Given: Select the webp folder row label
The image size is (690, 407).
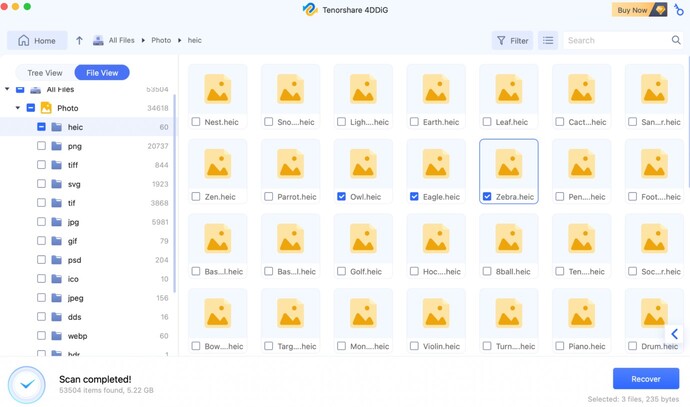Looking at the screenshot, I should coord(77,336).
